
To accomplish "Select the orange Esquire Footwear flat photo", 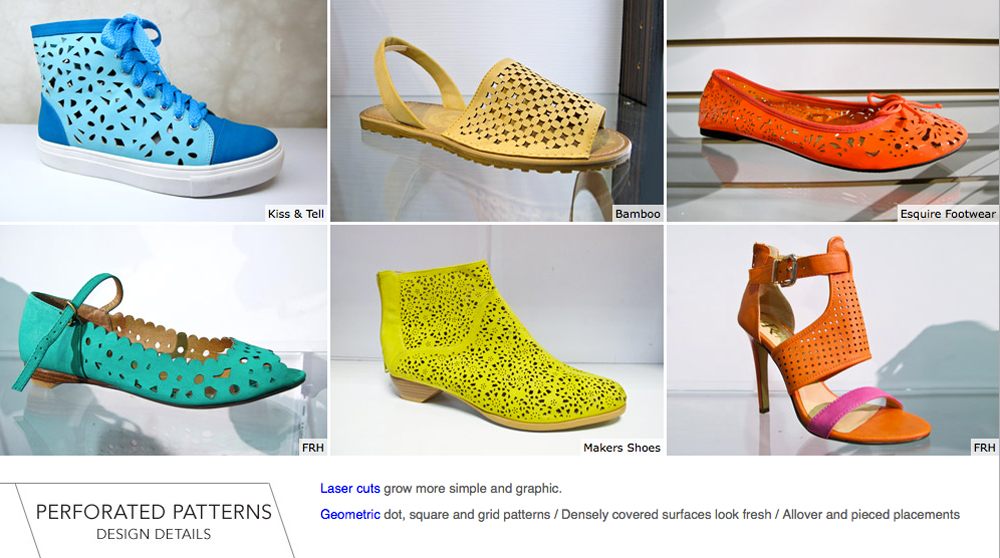I will click(x=833, y=111).
